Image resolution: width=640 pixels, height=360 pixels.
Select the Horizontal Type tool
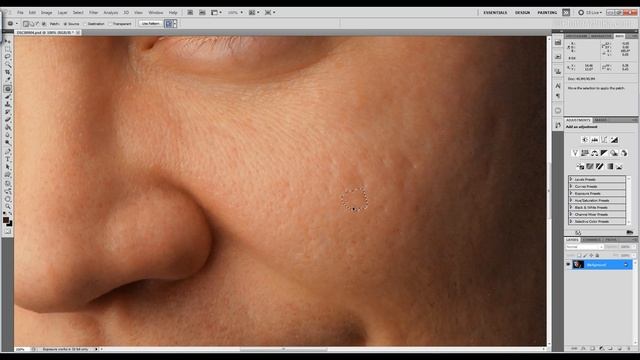click(x=8, y=159)
